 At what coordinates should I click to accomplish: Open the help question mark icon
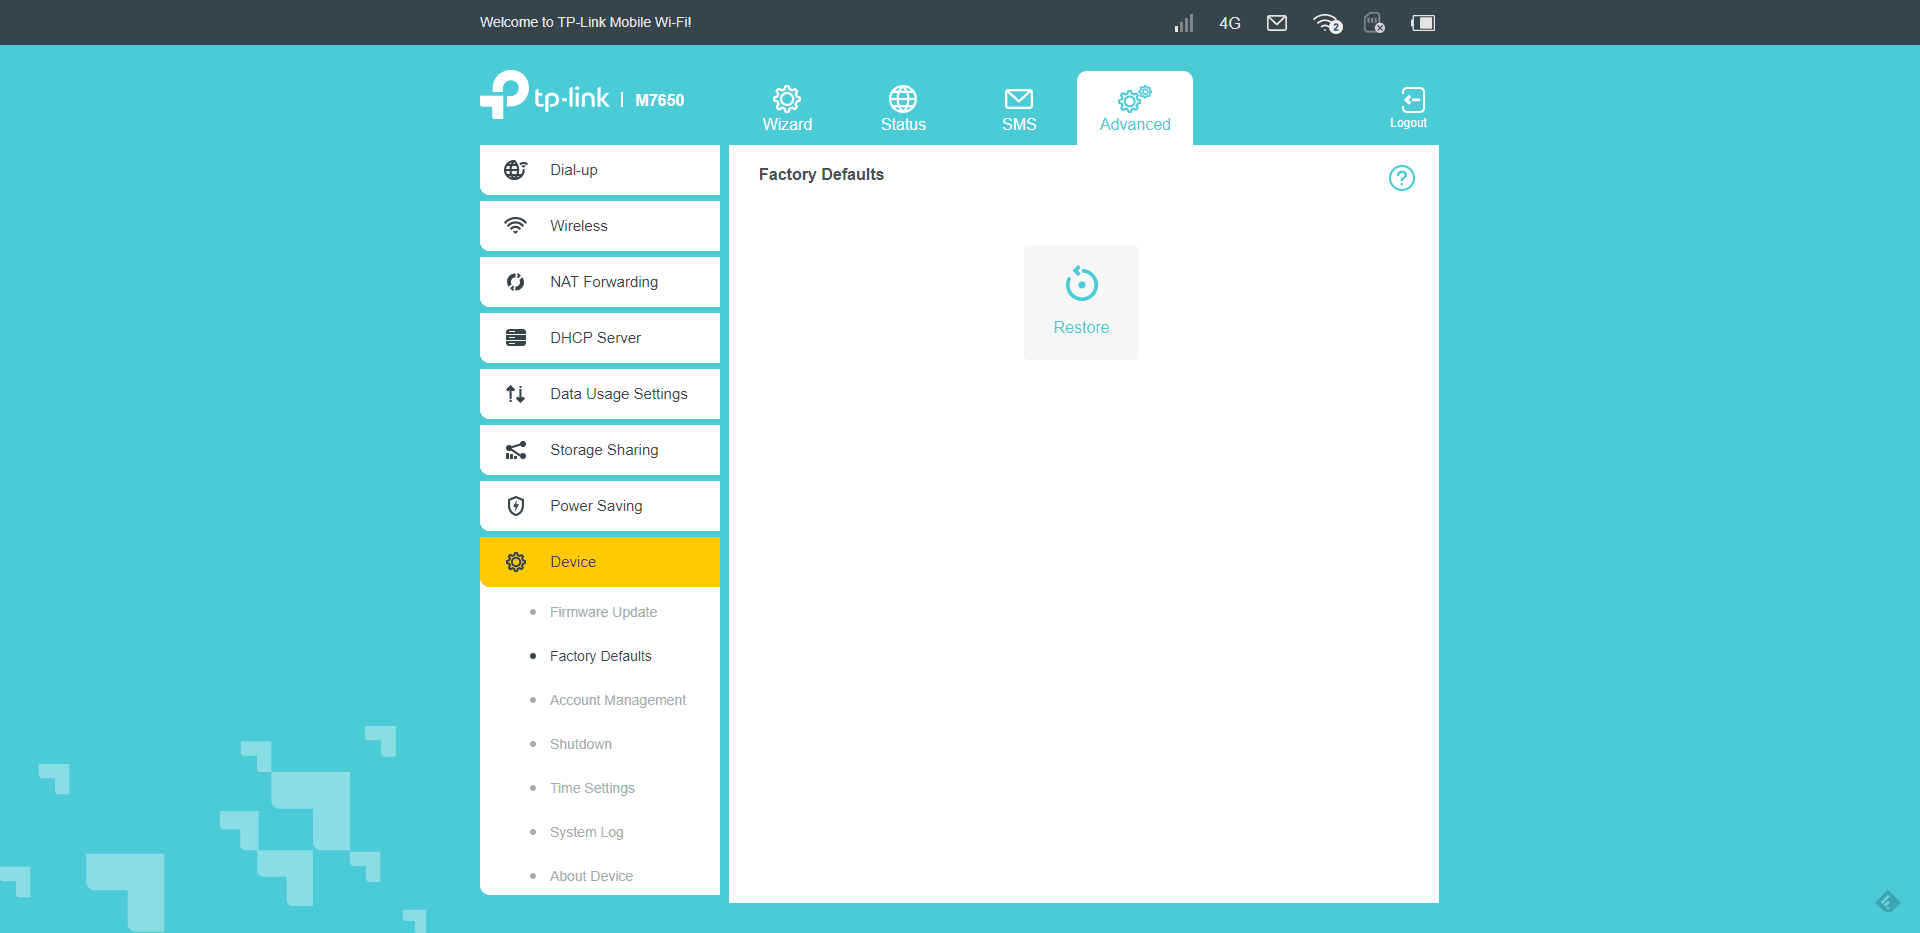(x=1402, y=178)
